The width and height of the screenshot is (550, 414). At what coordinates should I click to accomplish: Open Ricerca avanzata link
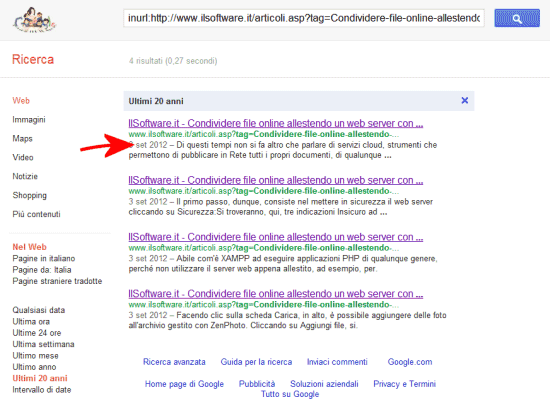click(x=174, y=362)
